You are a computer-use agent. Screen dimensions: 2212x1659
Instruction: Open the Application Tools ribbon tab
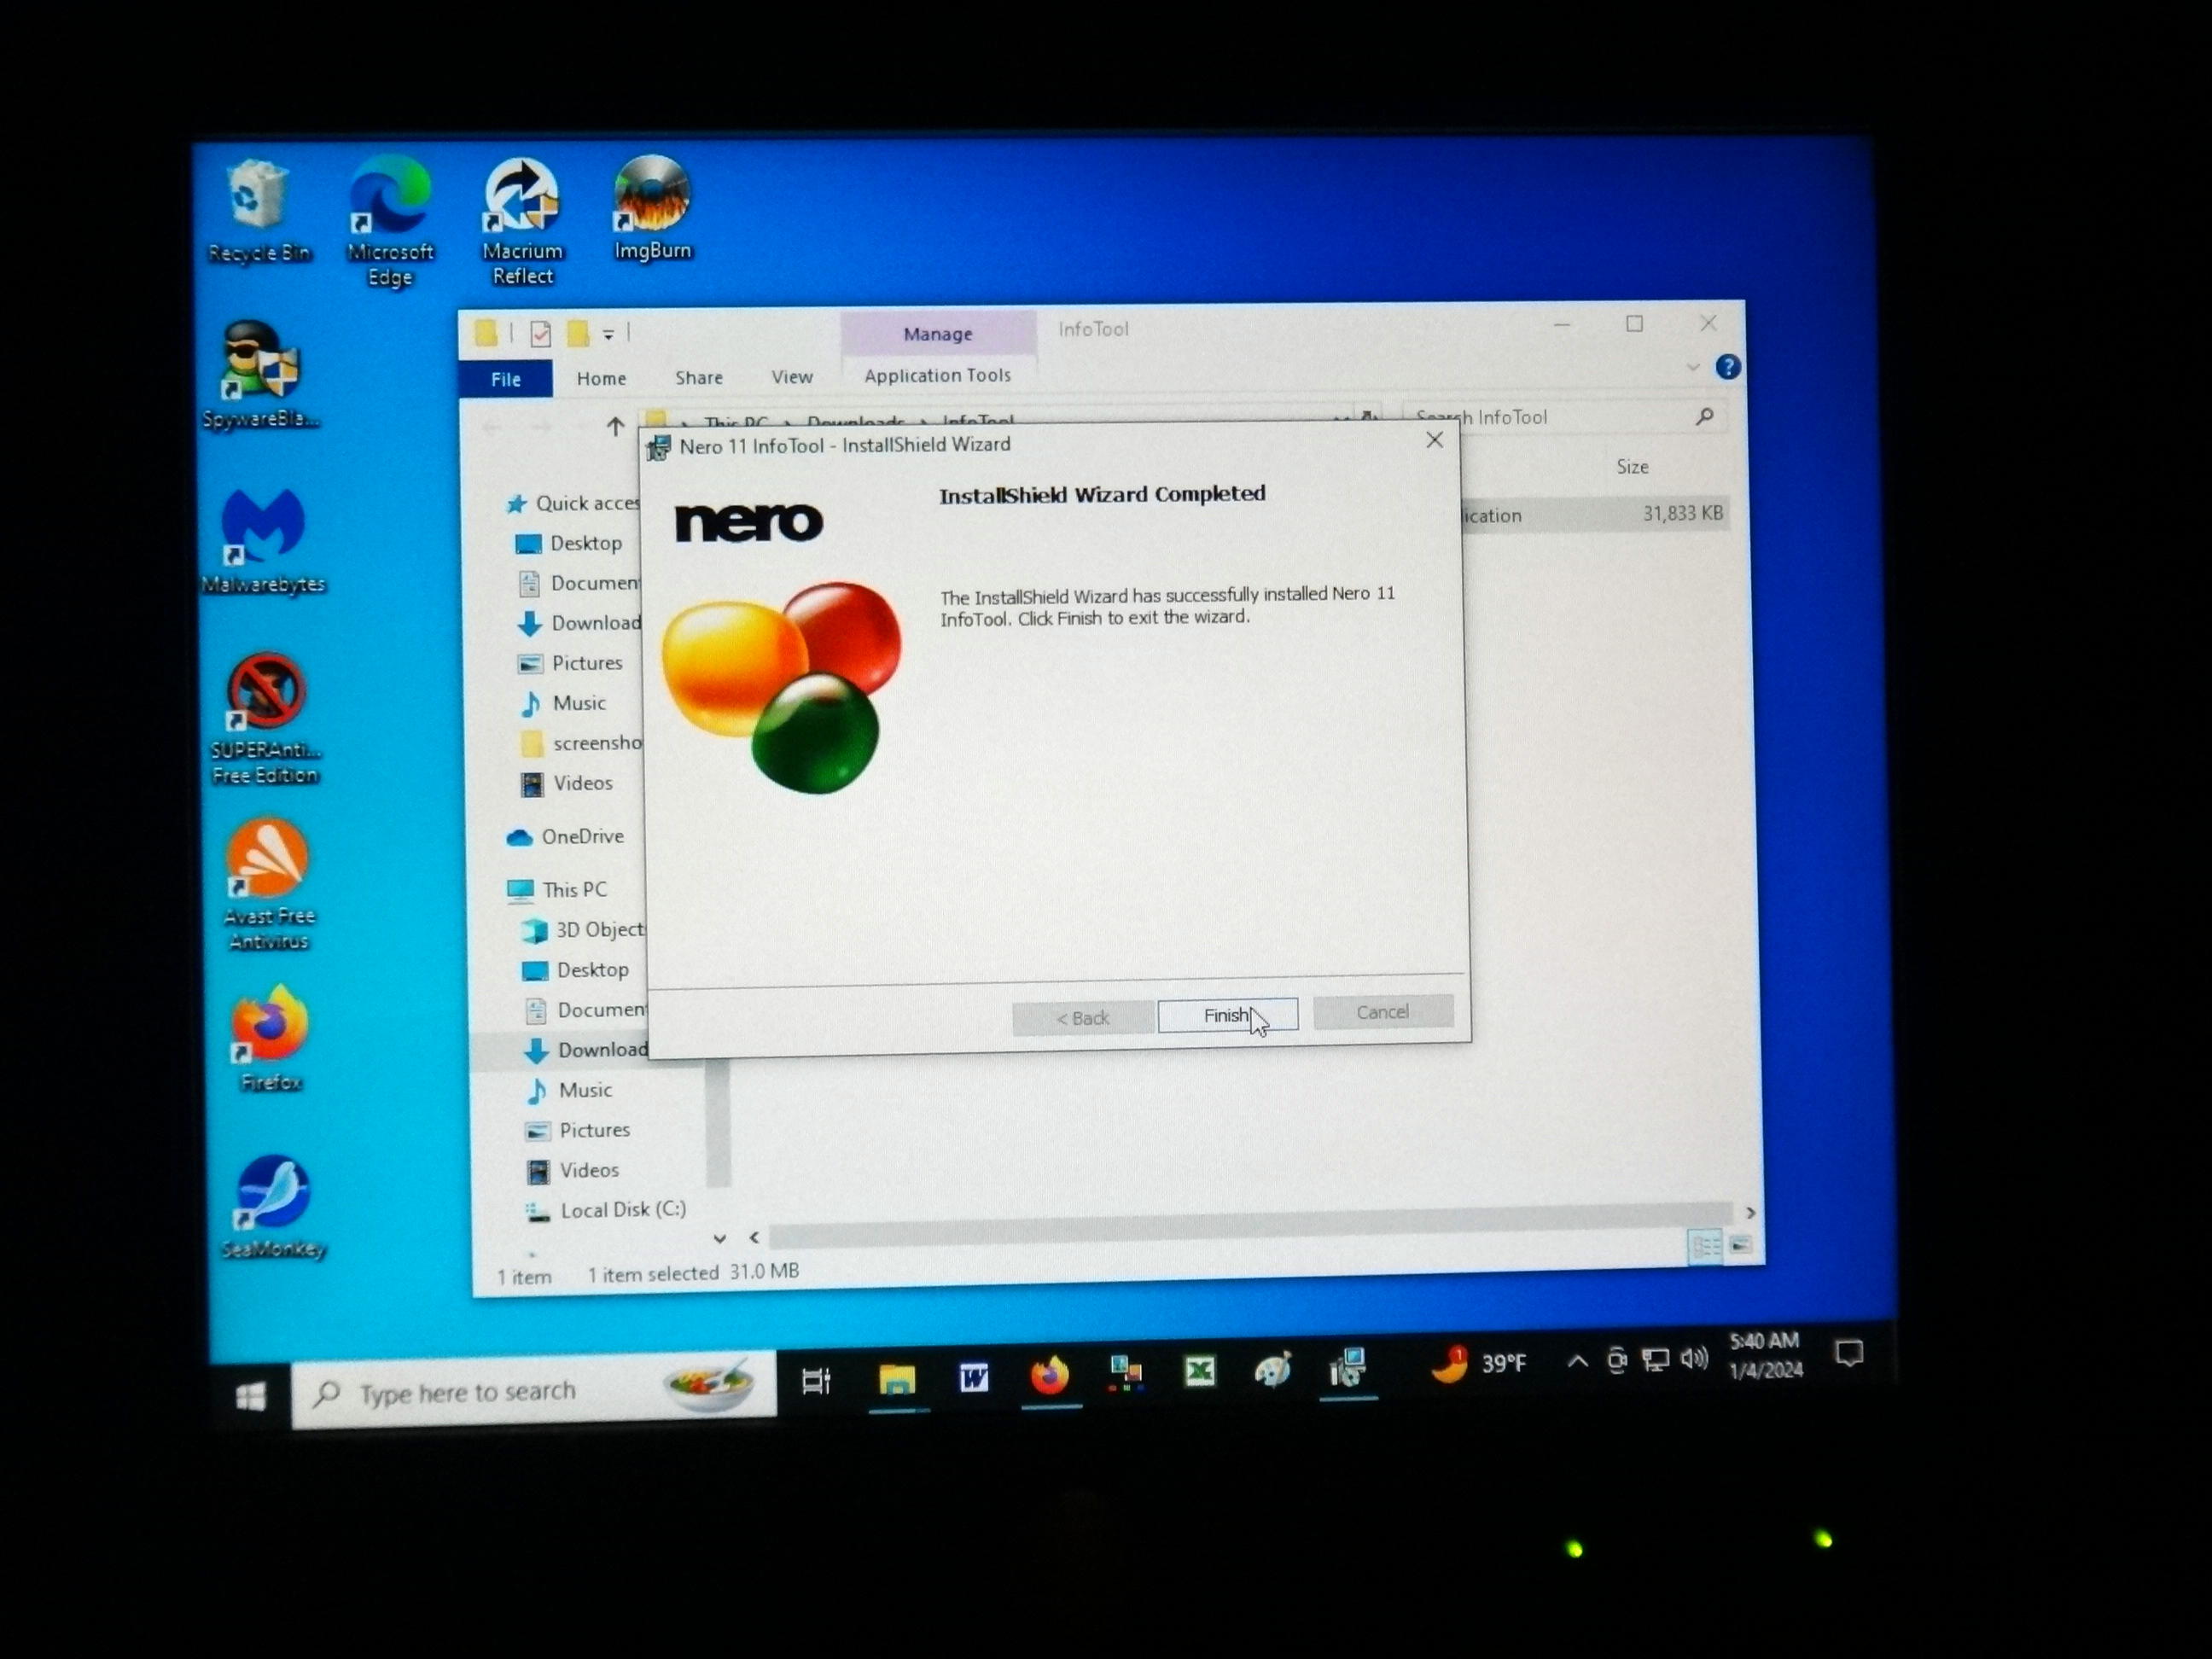[937, 375]
